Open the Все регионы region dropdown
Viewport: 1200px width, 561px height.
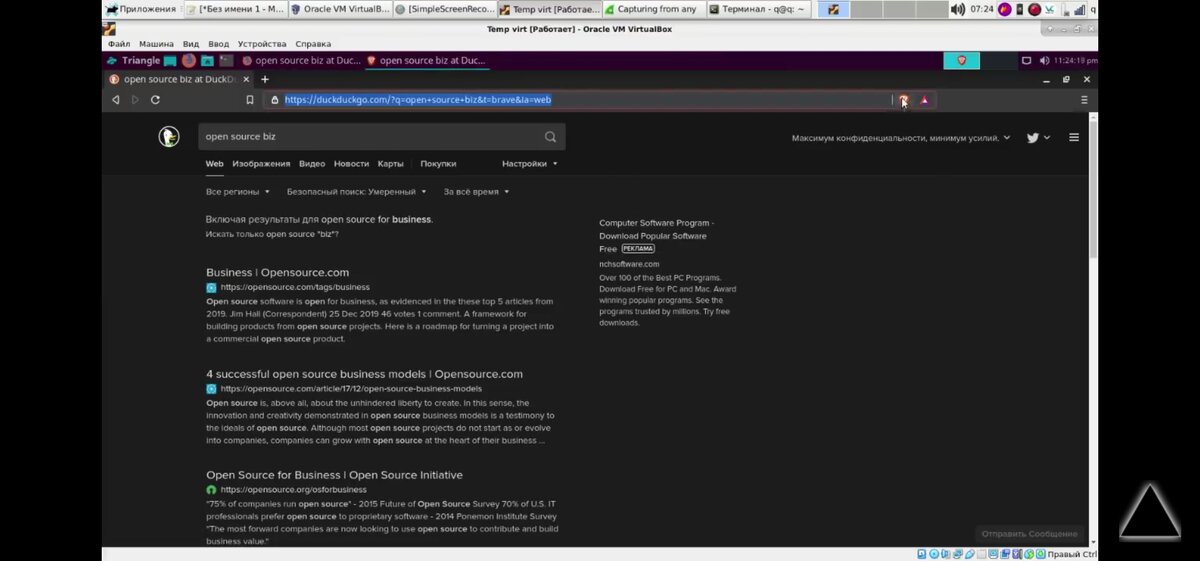pos(238,191)
